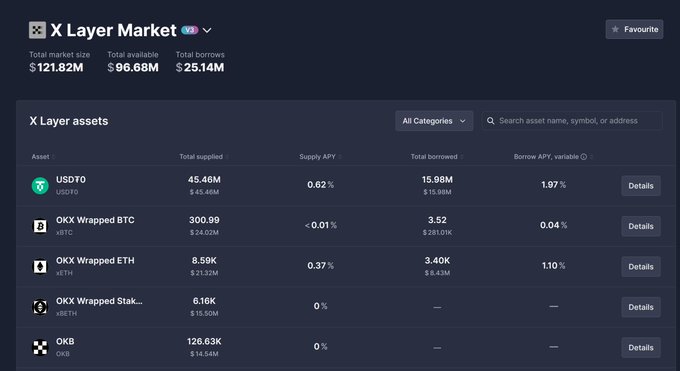Click the Favourite star button

634,29
